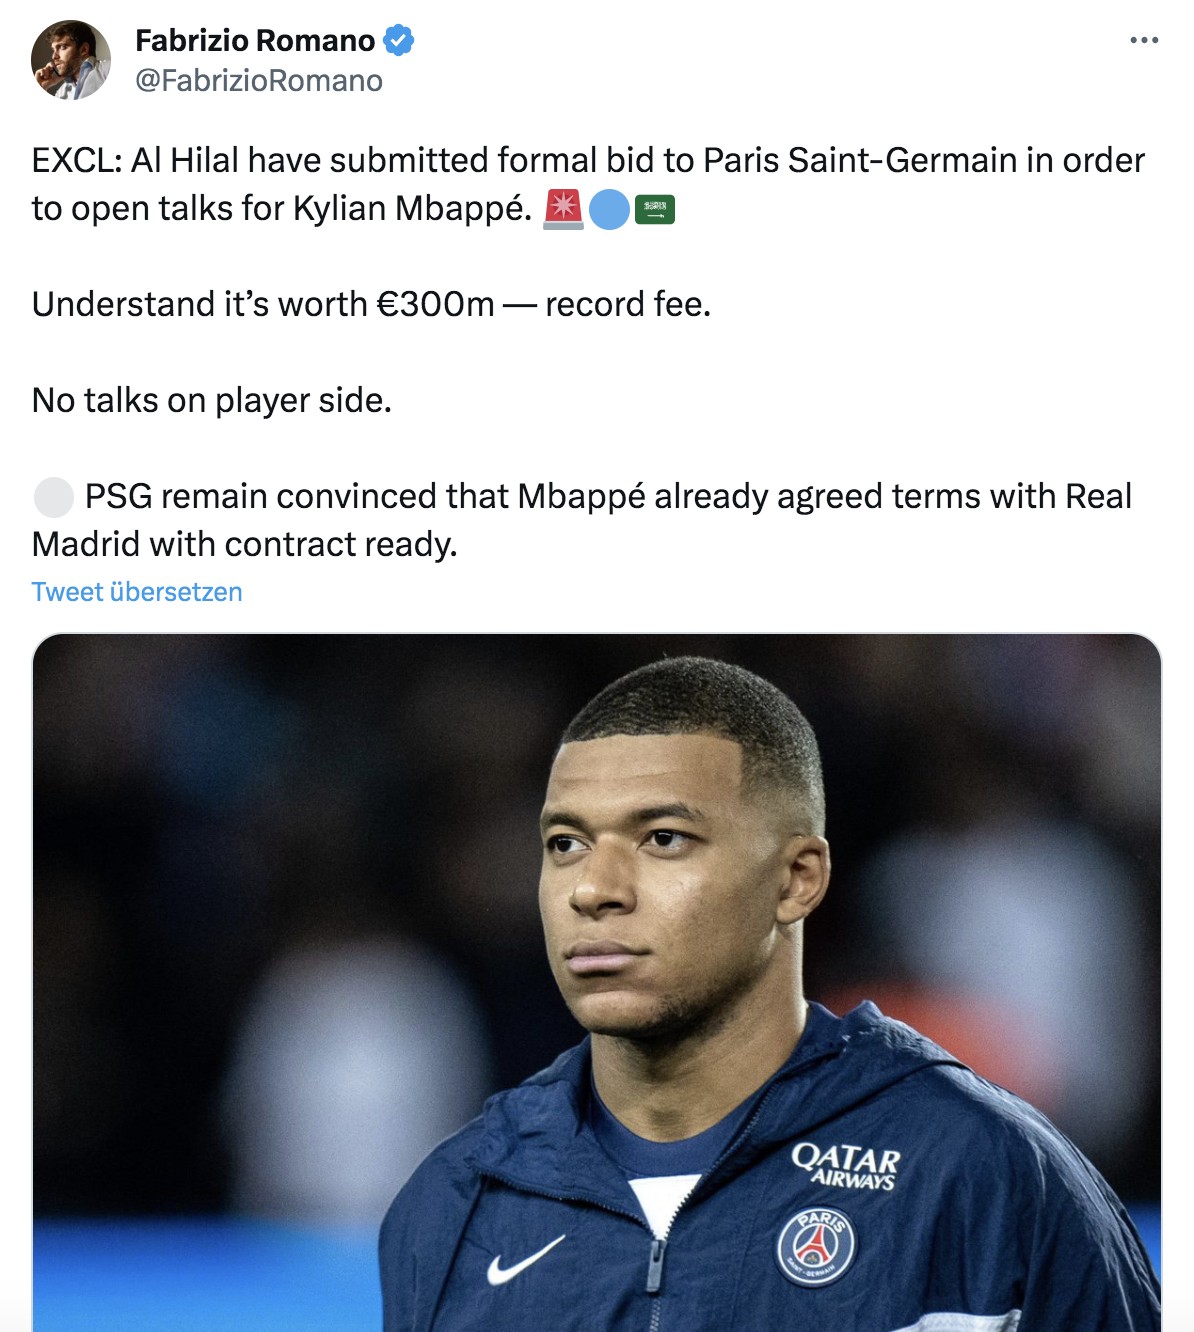Open the three-dot more options menu
Screen dimensions: 1194x1332
(1144, 41)
